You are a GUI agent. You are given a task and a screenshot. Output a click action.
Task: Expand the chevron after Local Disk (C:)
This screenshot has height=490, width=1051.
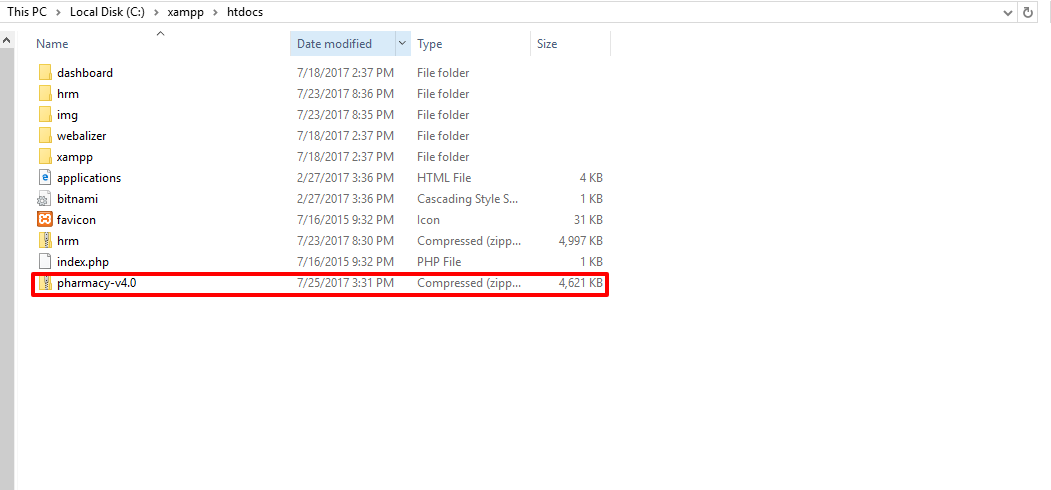click(156, 12)
